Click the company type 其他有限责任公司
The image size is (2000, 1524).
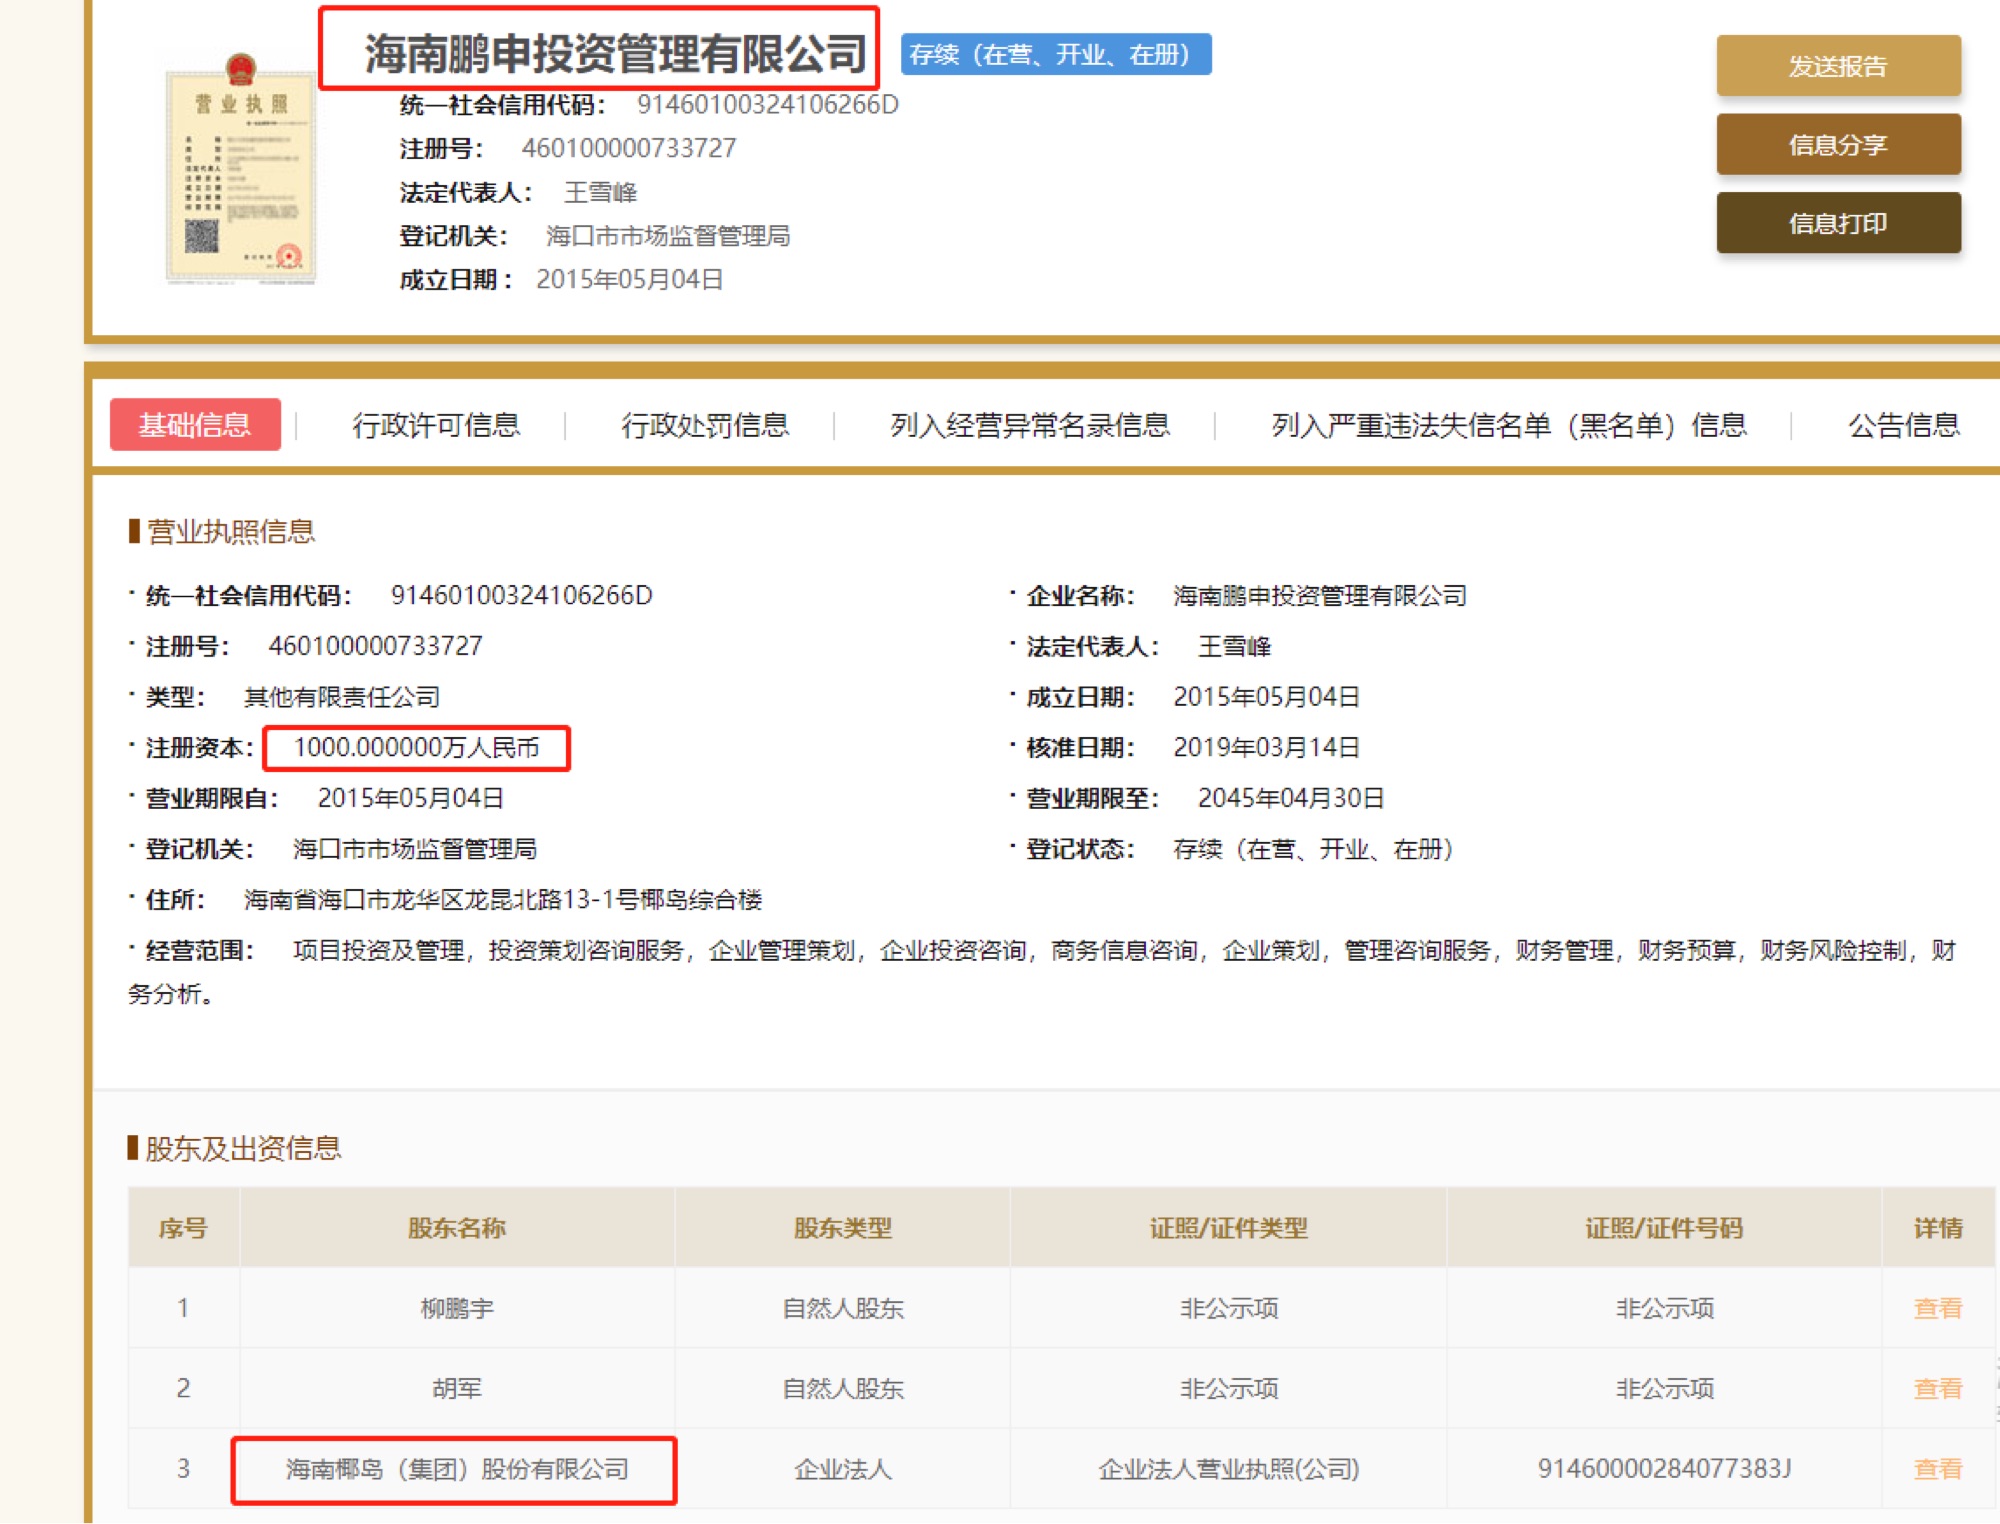[x=342, y=697]
